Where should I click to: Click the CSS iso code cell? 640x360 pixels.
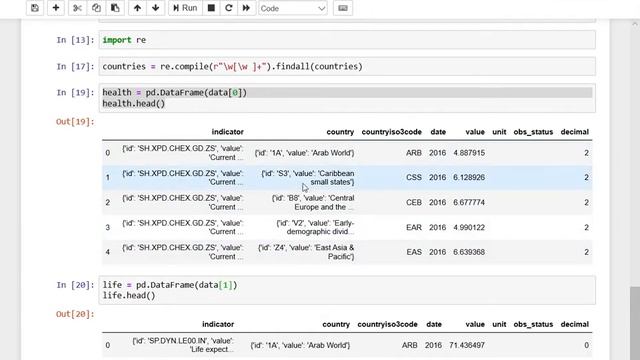[x=414, y=178]
